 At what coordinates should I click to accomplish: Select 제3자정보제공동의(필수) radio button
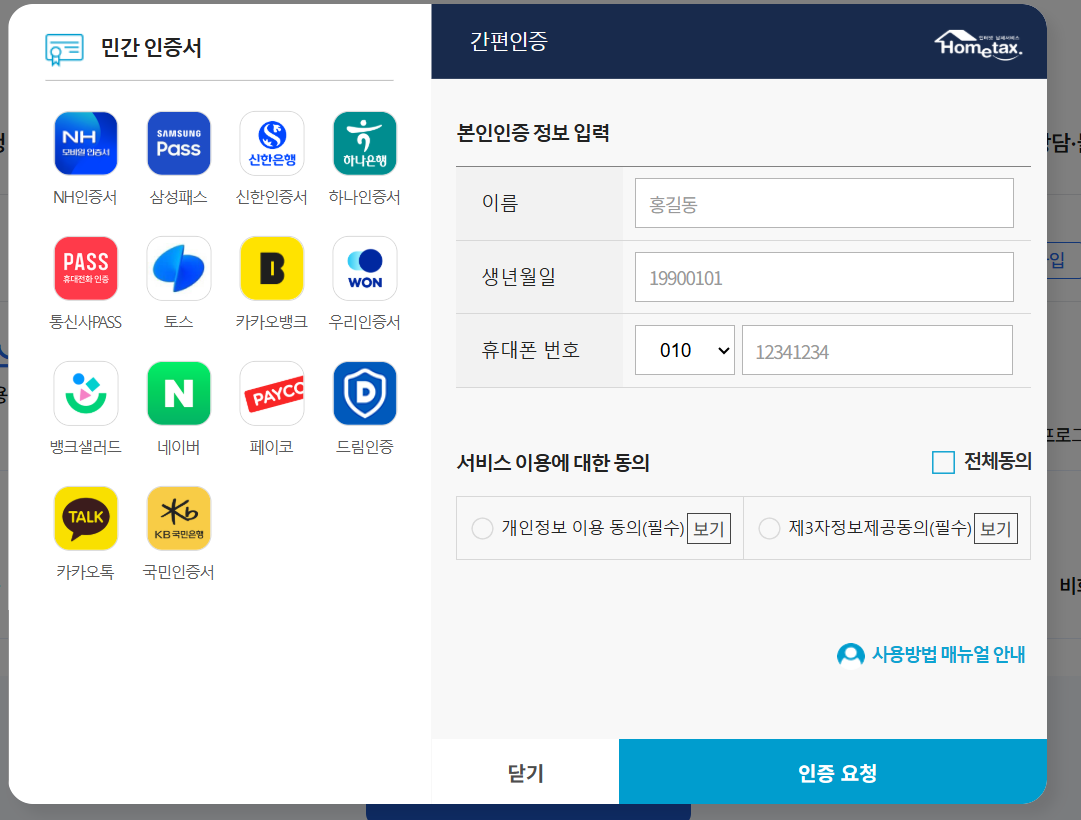click(x=769, y=528)
